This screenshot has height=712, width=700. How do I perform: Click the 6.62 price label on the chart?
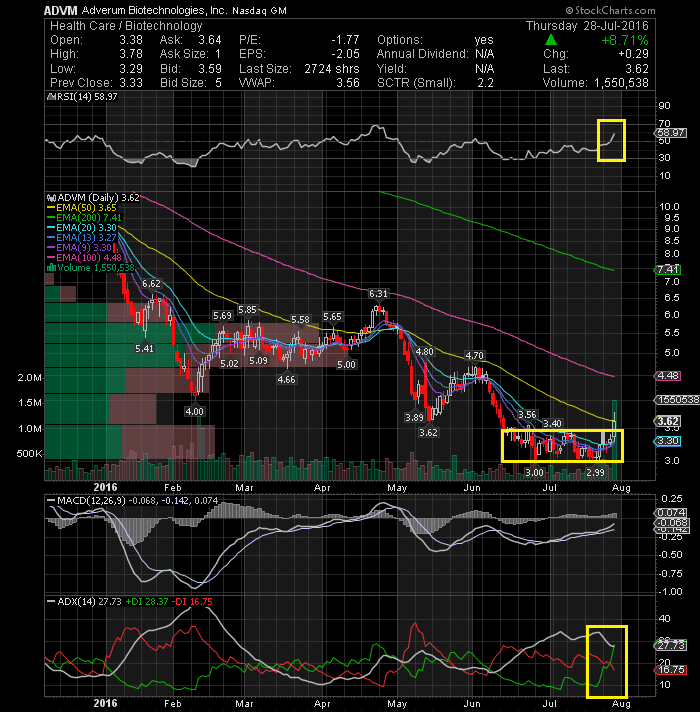coord(151,284)
